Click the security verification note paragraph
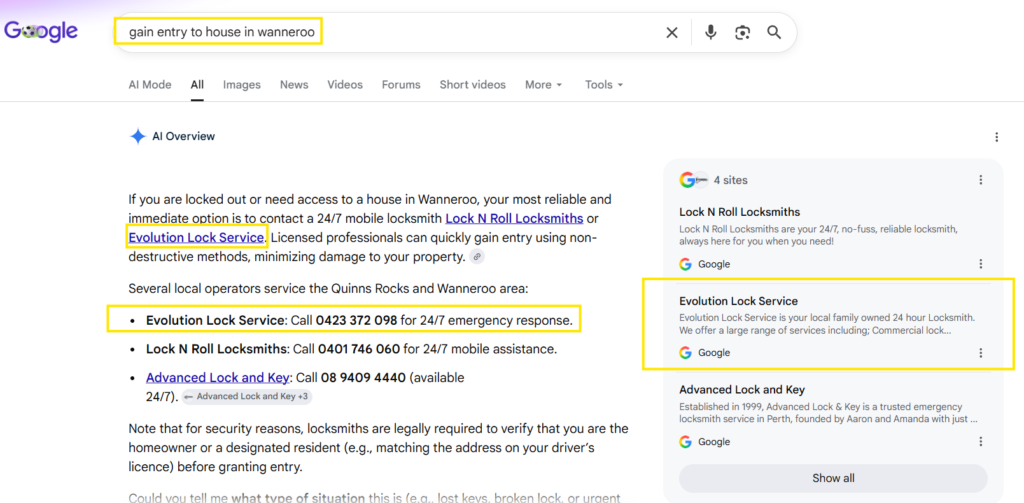1024x503 pixels. click(x=378, y=449)
